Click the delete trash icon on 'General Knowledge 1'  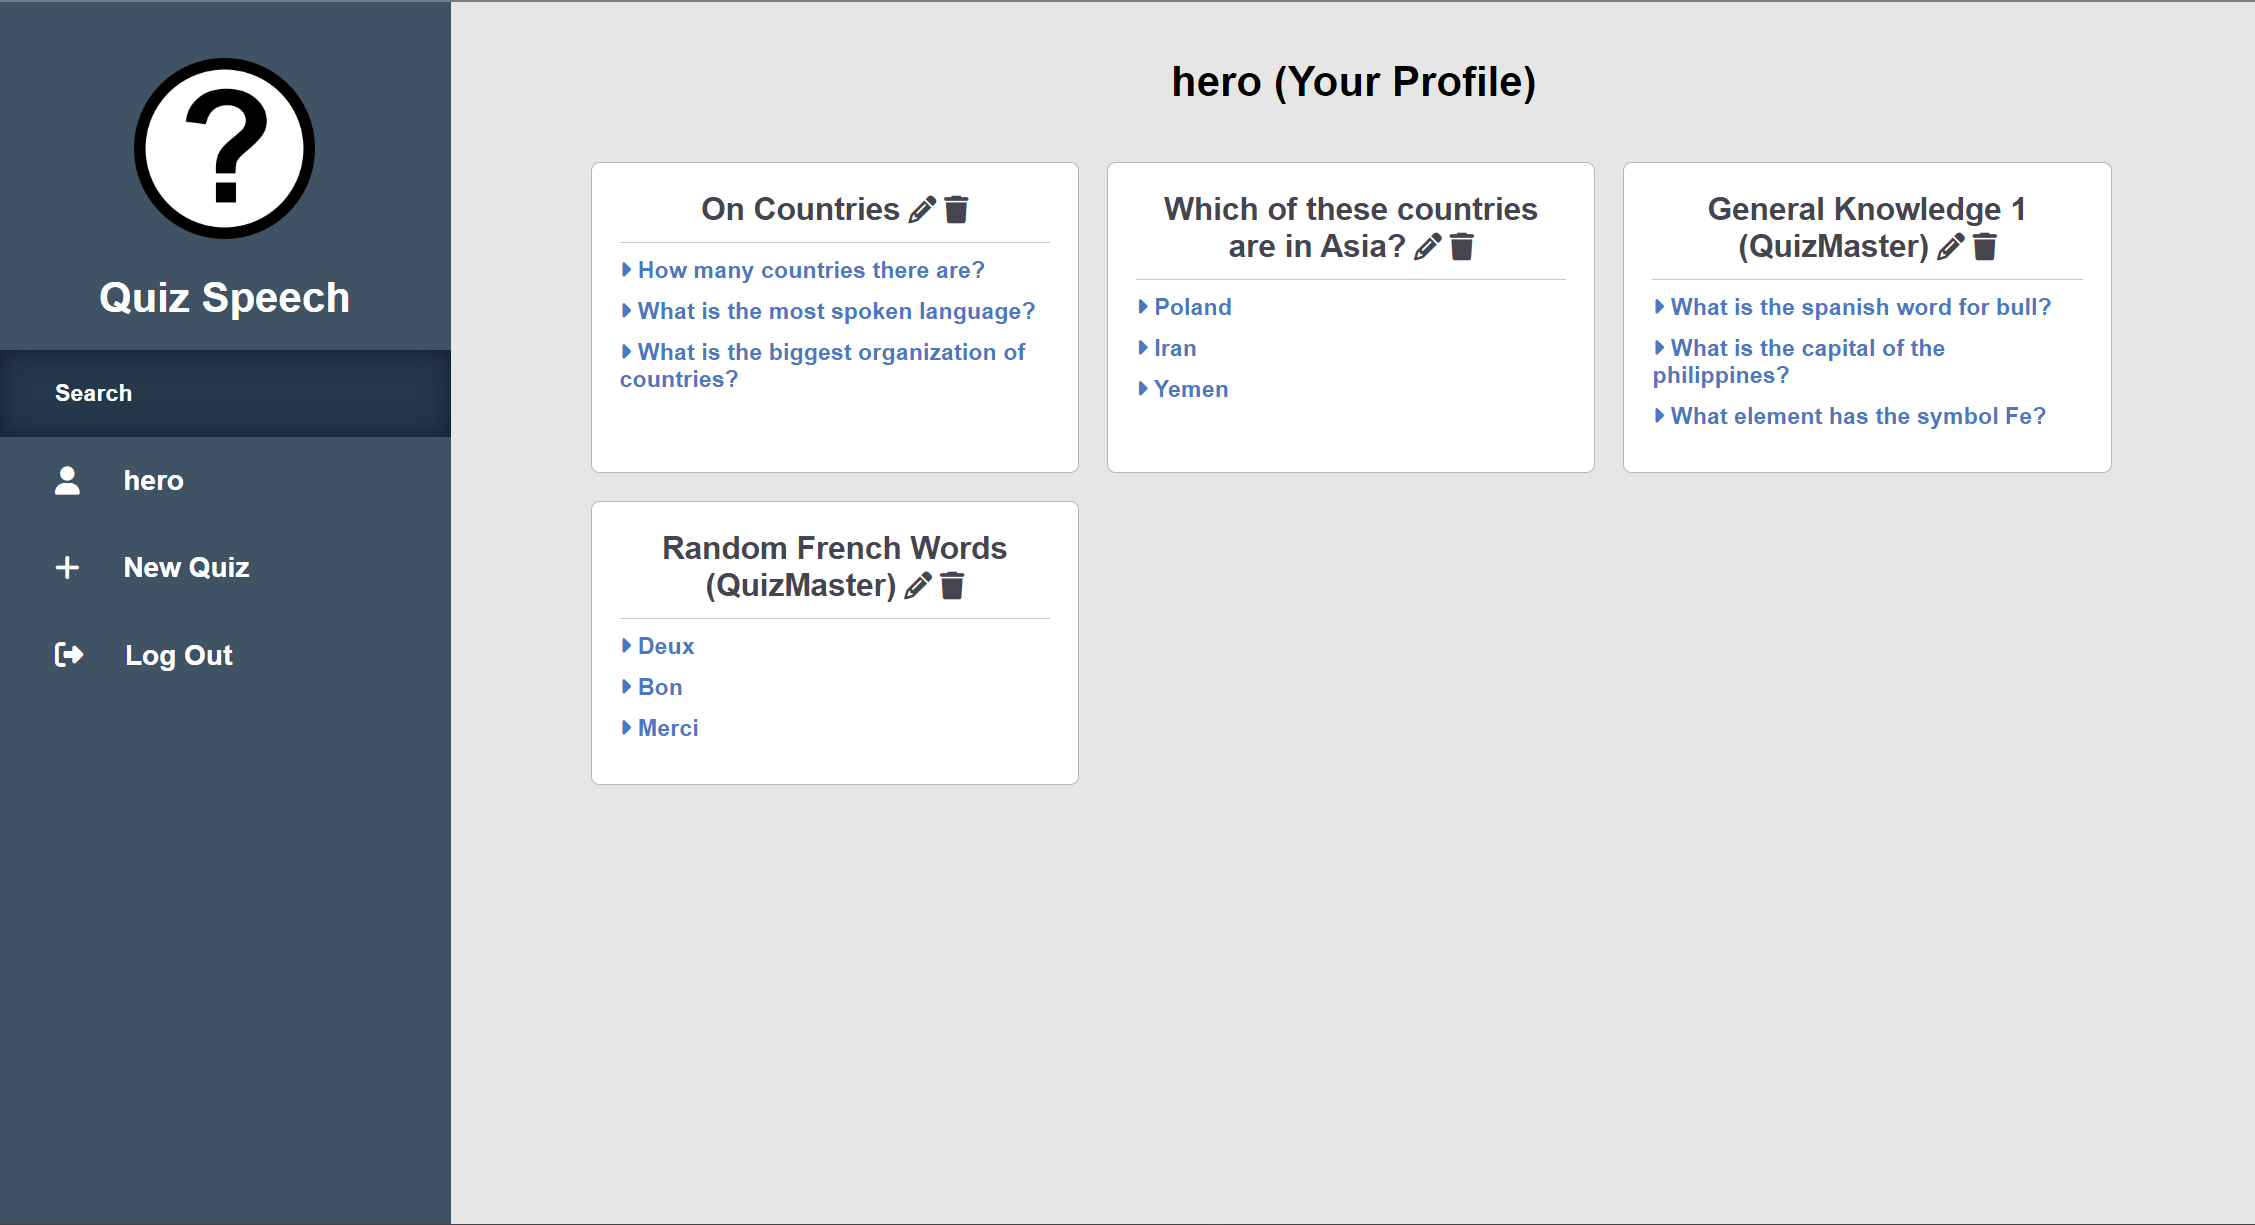1987,246
